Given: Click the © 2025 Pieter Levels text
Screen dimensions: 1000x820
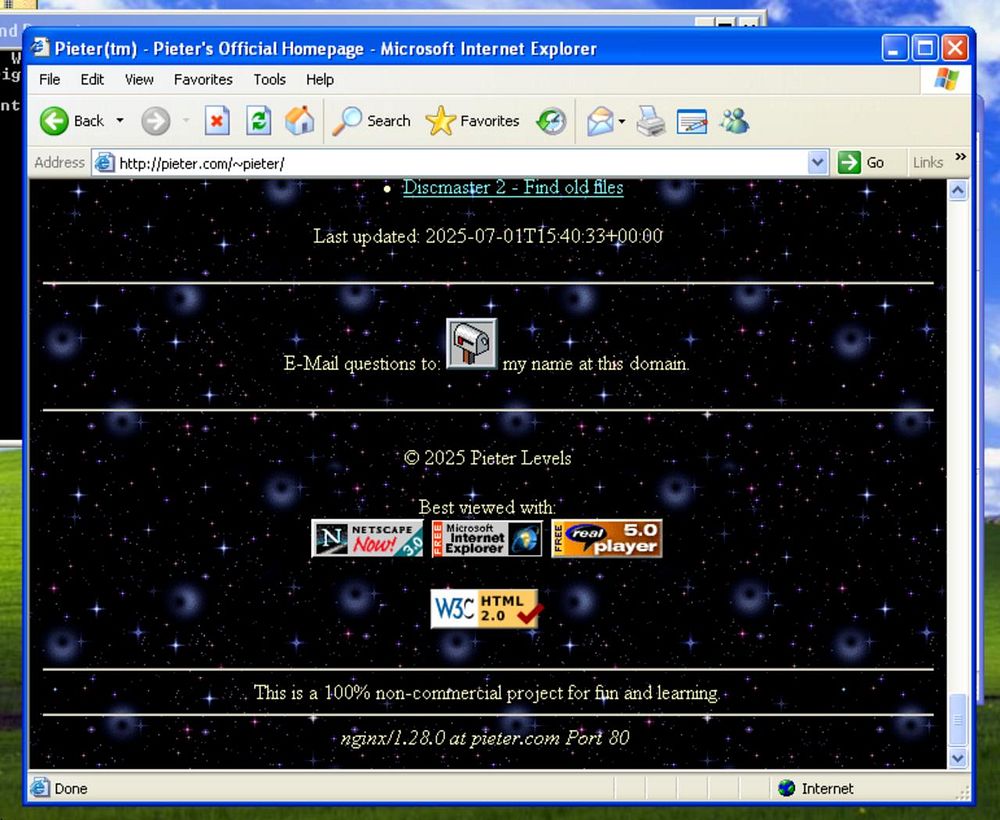Looking at the screenshot, I should (488, 458).
